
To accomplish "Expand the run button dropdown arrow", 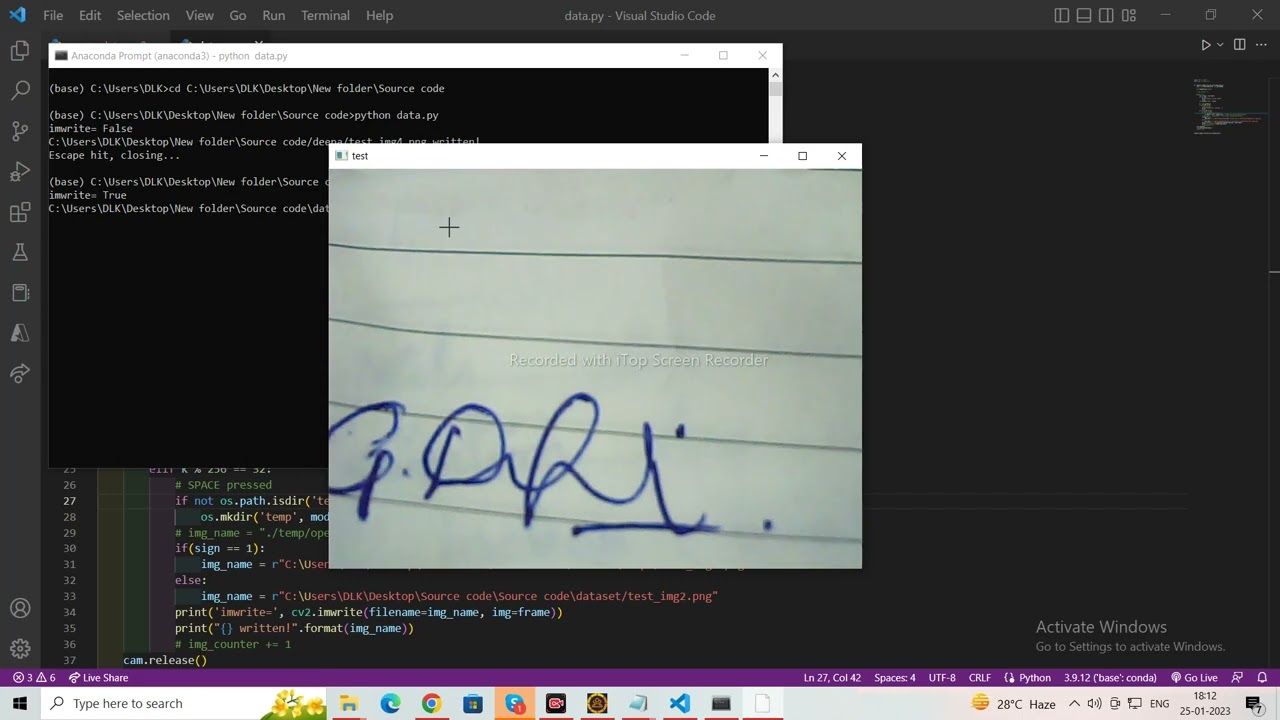I will [x=1220, y=45].
